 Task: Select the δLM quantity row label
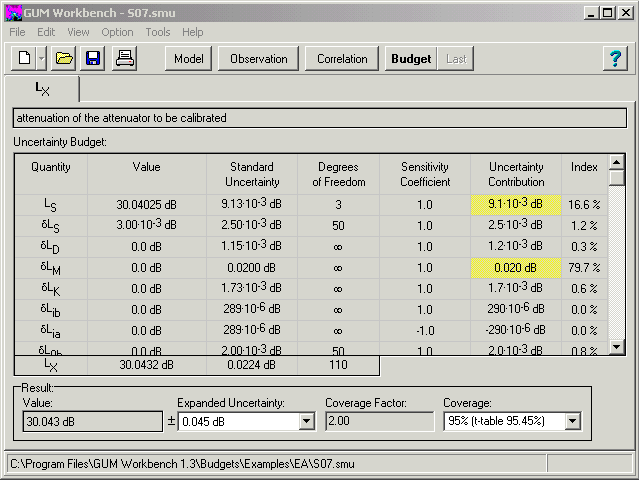coord(51,268)
